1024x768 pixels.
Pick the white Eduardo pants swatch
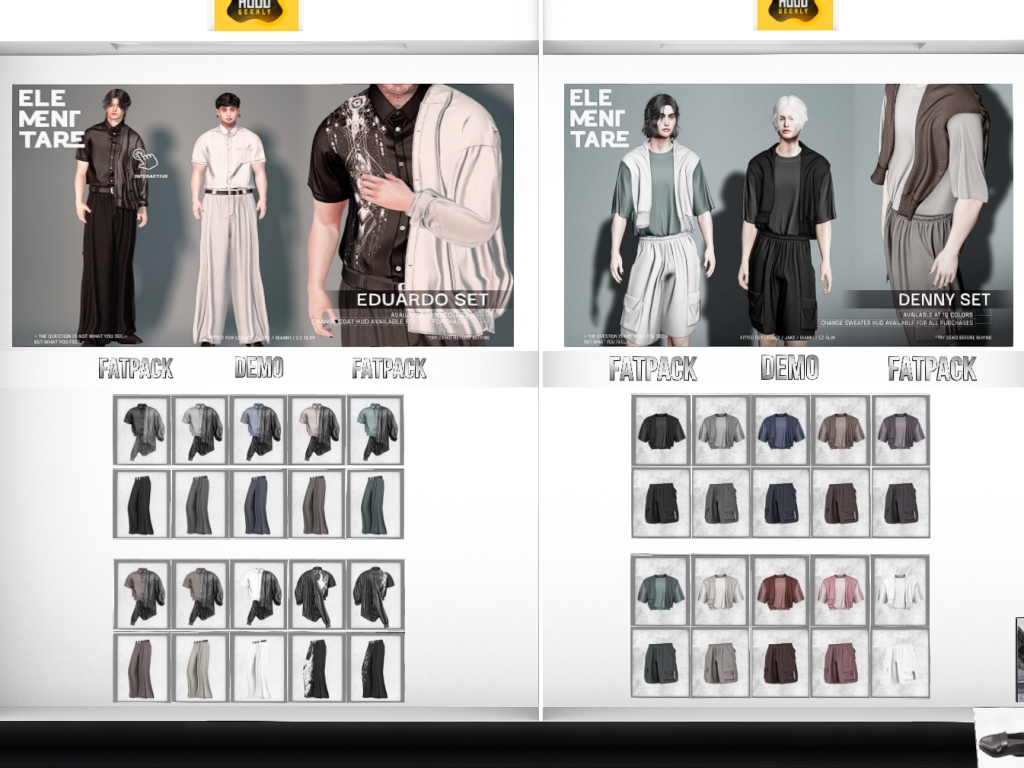coord(259,667)
